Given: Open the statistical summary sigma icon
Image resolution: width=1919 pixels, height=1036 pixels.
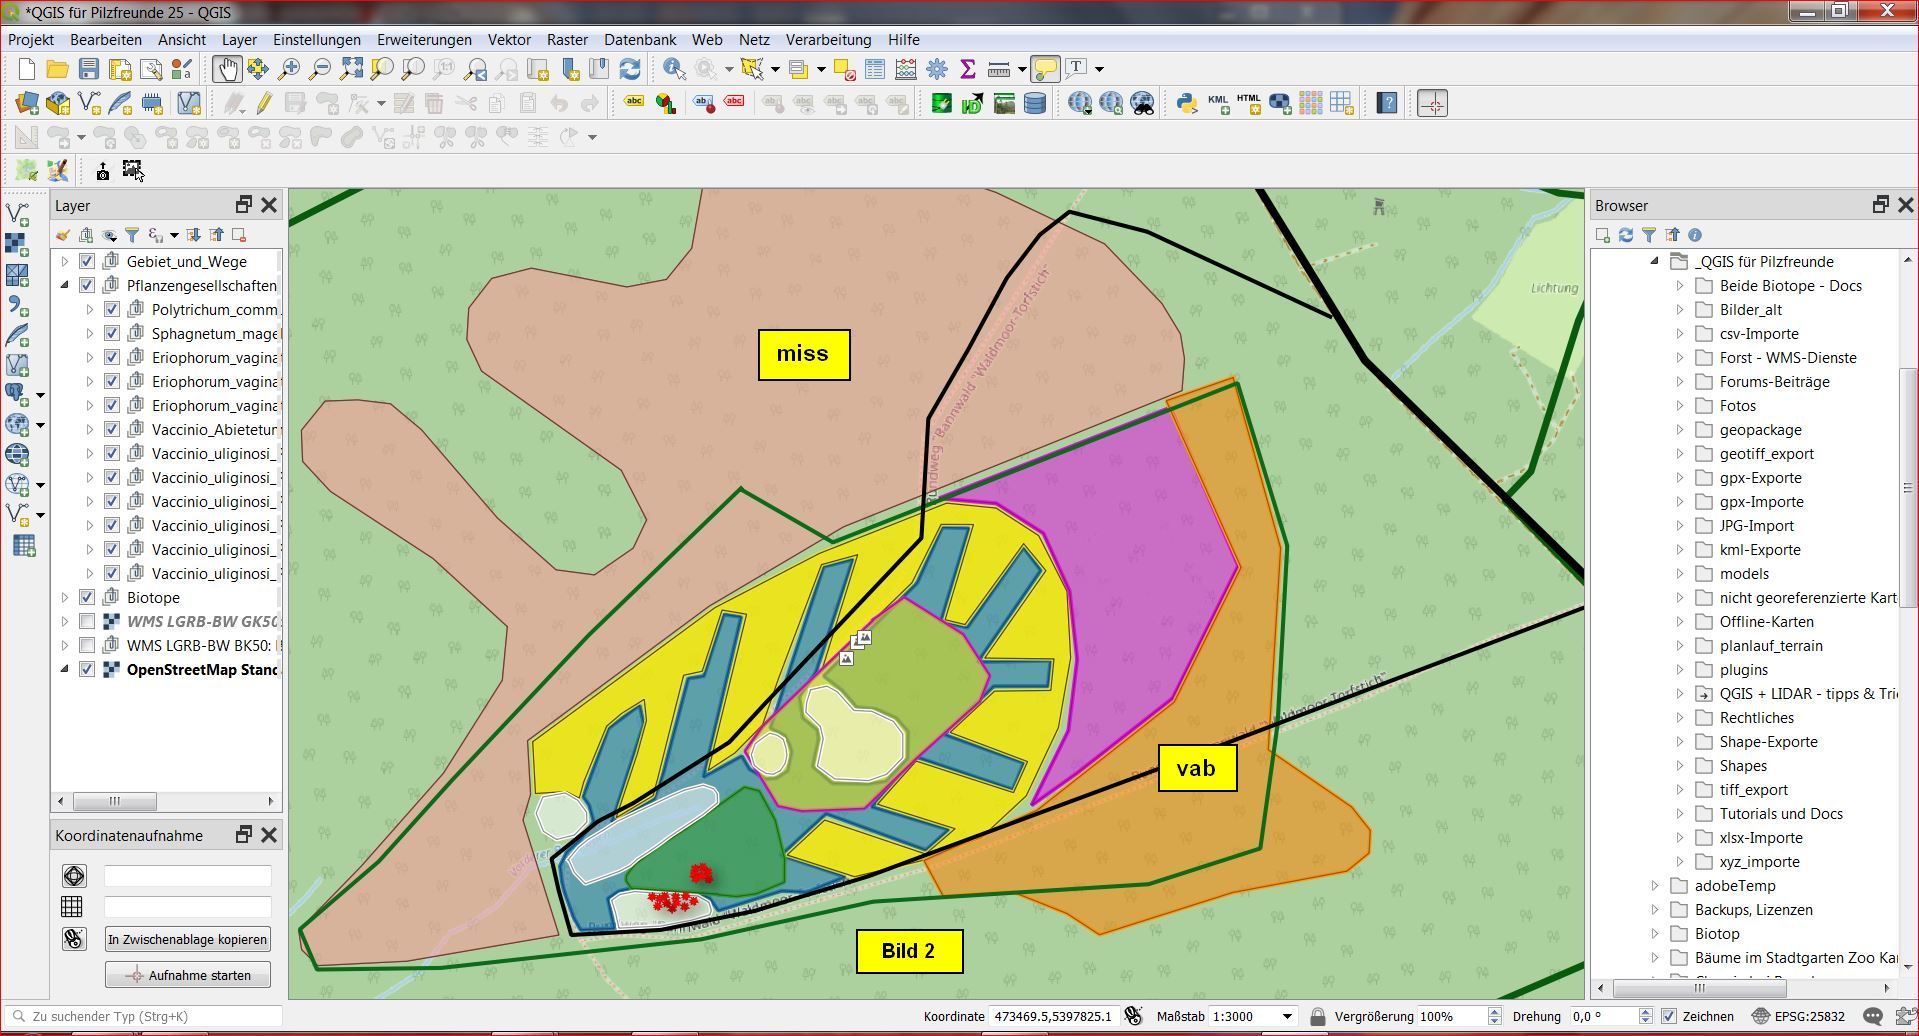Looking at the screenshot, I should [967, 69].
